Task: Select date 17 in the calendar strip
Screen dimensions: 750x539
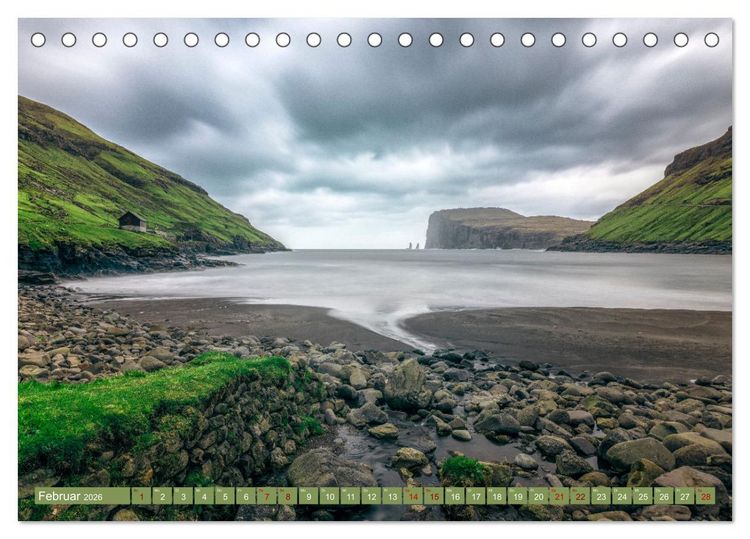Action: tap(476, 496)
